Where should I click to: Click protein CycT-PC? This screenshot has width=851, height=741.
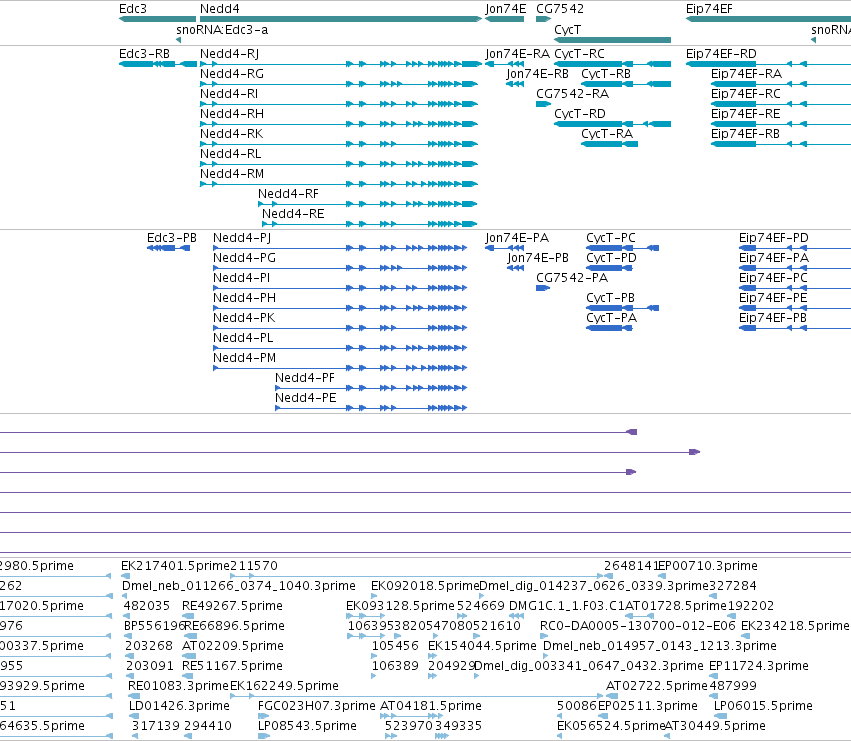[623, 248]
